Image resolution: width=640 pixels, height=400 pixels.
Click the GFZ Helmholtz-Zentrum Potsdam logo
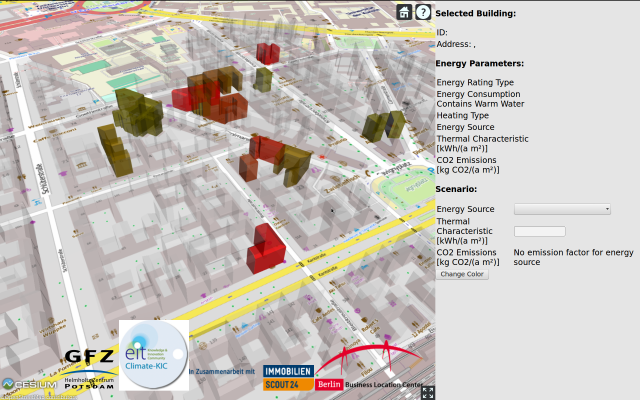click(89, 365)
